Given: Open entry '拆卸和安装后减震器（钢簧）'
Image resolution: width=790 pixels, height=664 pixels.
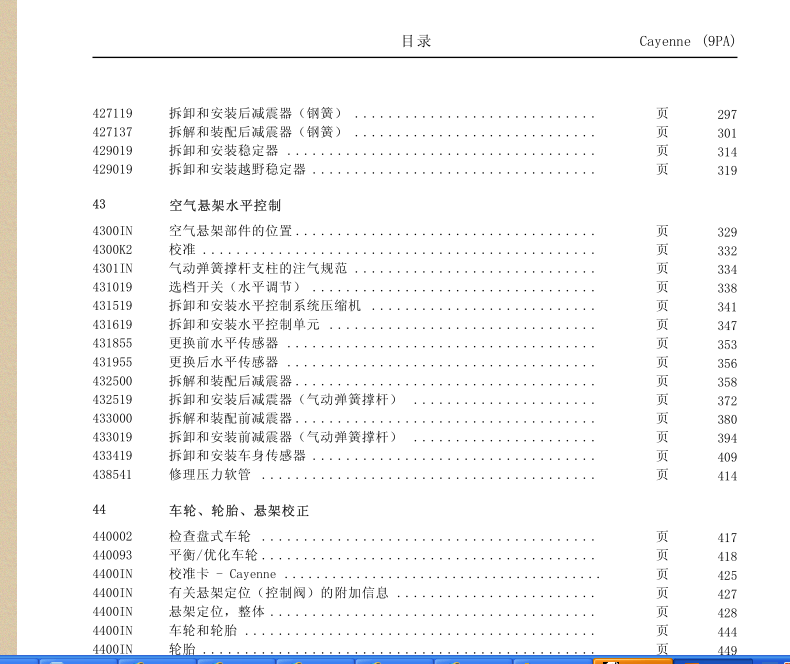Looking at the screenshot, I should (x=255, y=113).
